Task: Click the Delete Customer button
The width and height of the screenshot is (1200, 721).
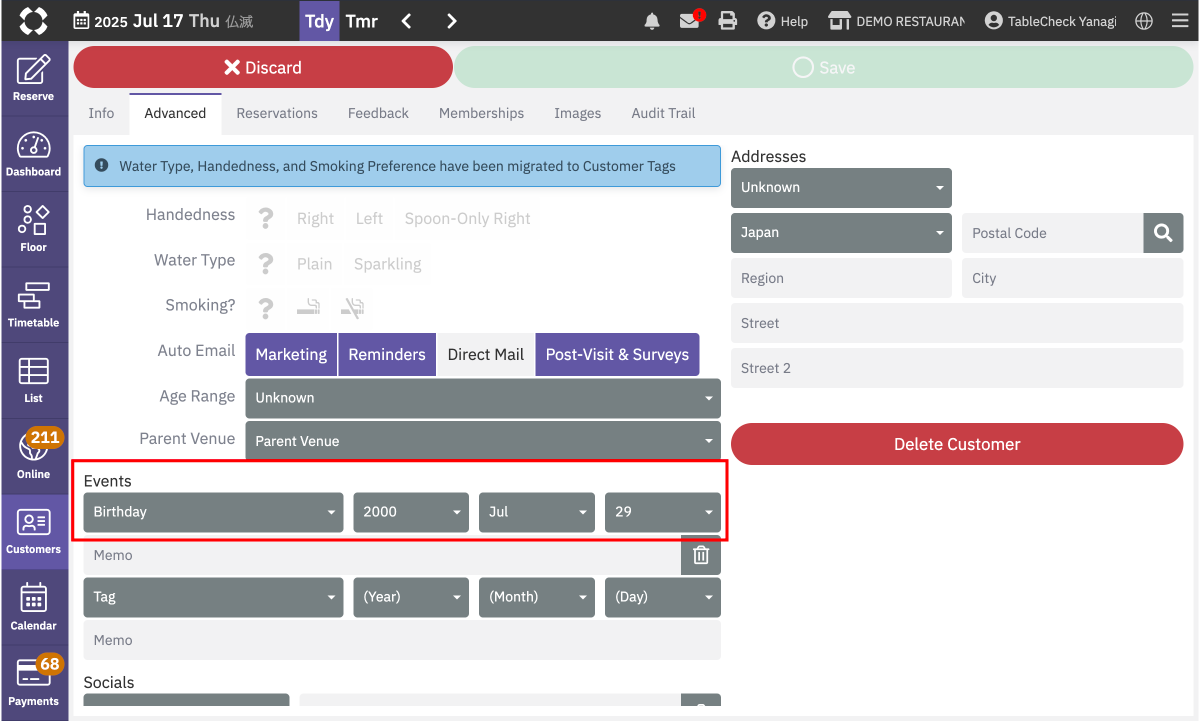Action: [957, 444]
